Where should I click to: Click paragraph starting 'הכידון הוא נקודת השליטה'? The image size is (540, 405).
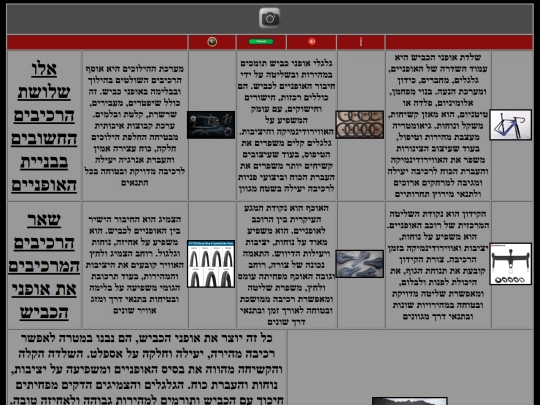tap(438, 265)
